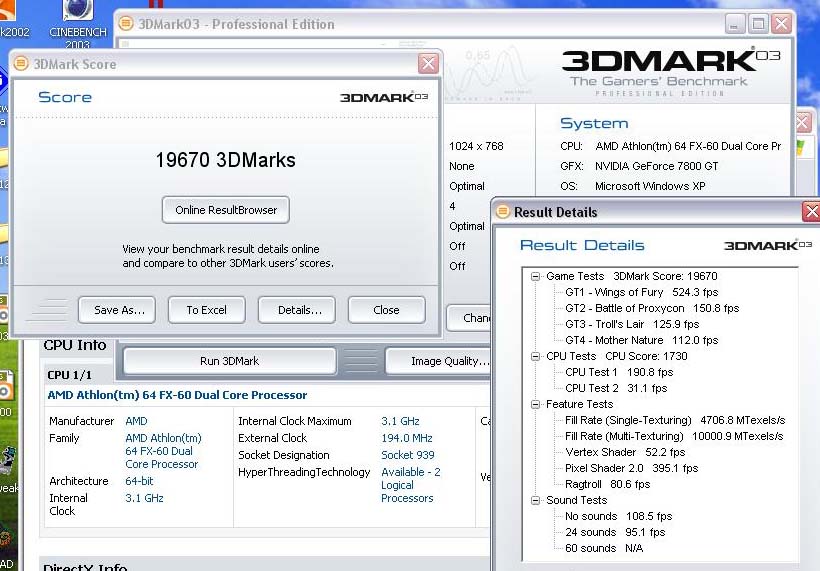Select GT2 - Battle of Proxycon result

pos(652,309)
